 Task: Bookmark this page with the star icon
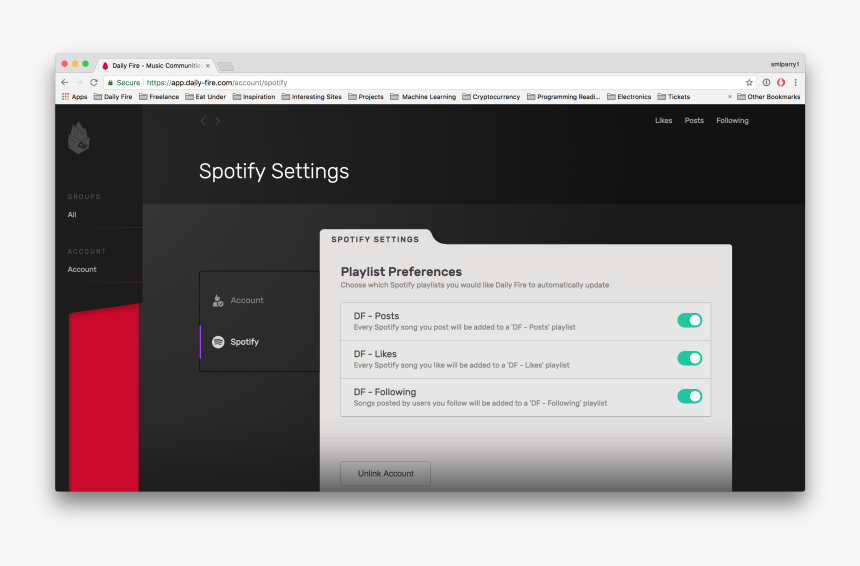749,82
